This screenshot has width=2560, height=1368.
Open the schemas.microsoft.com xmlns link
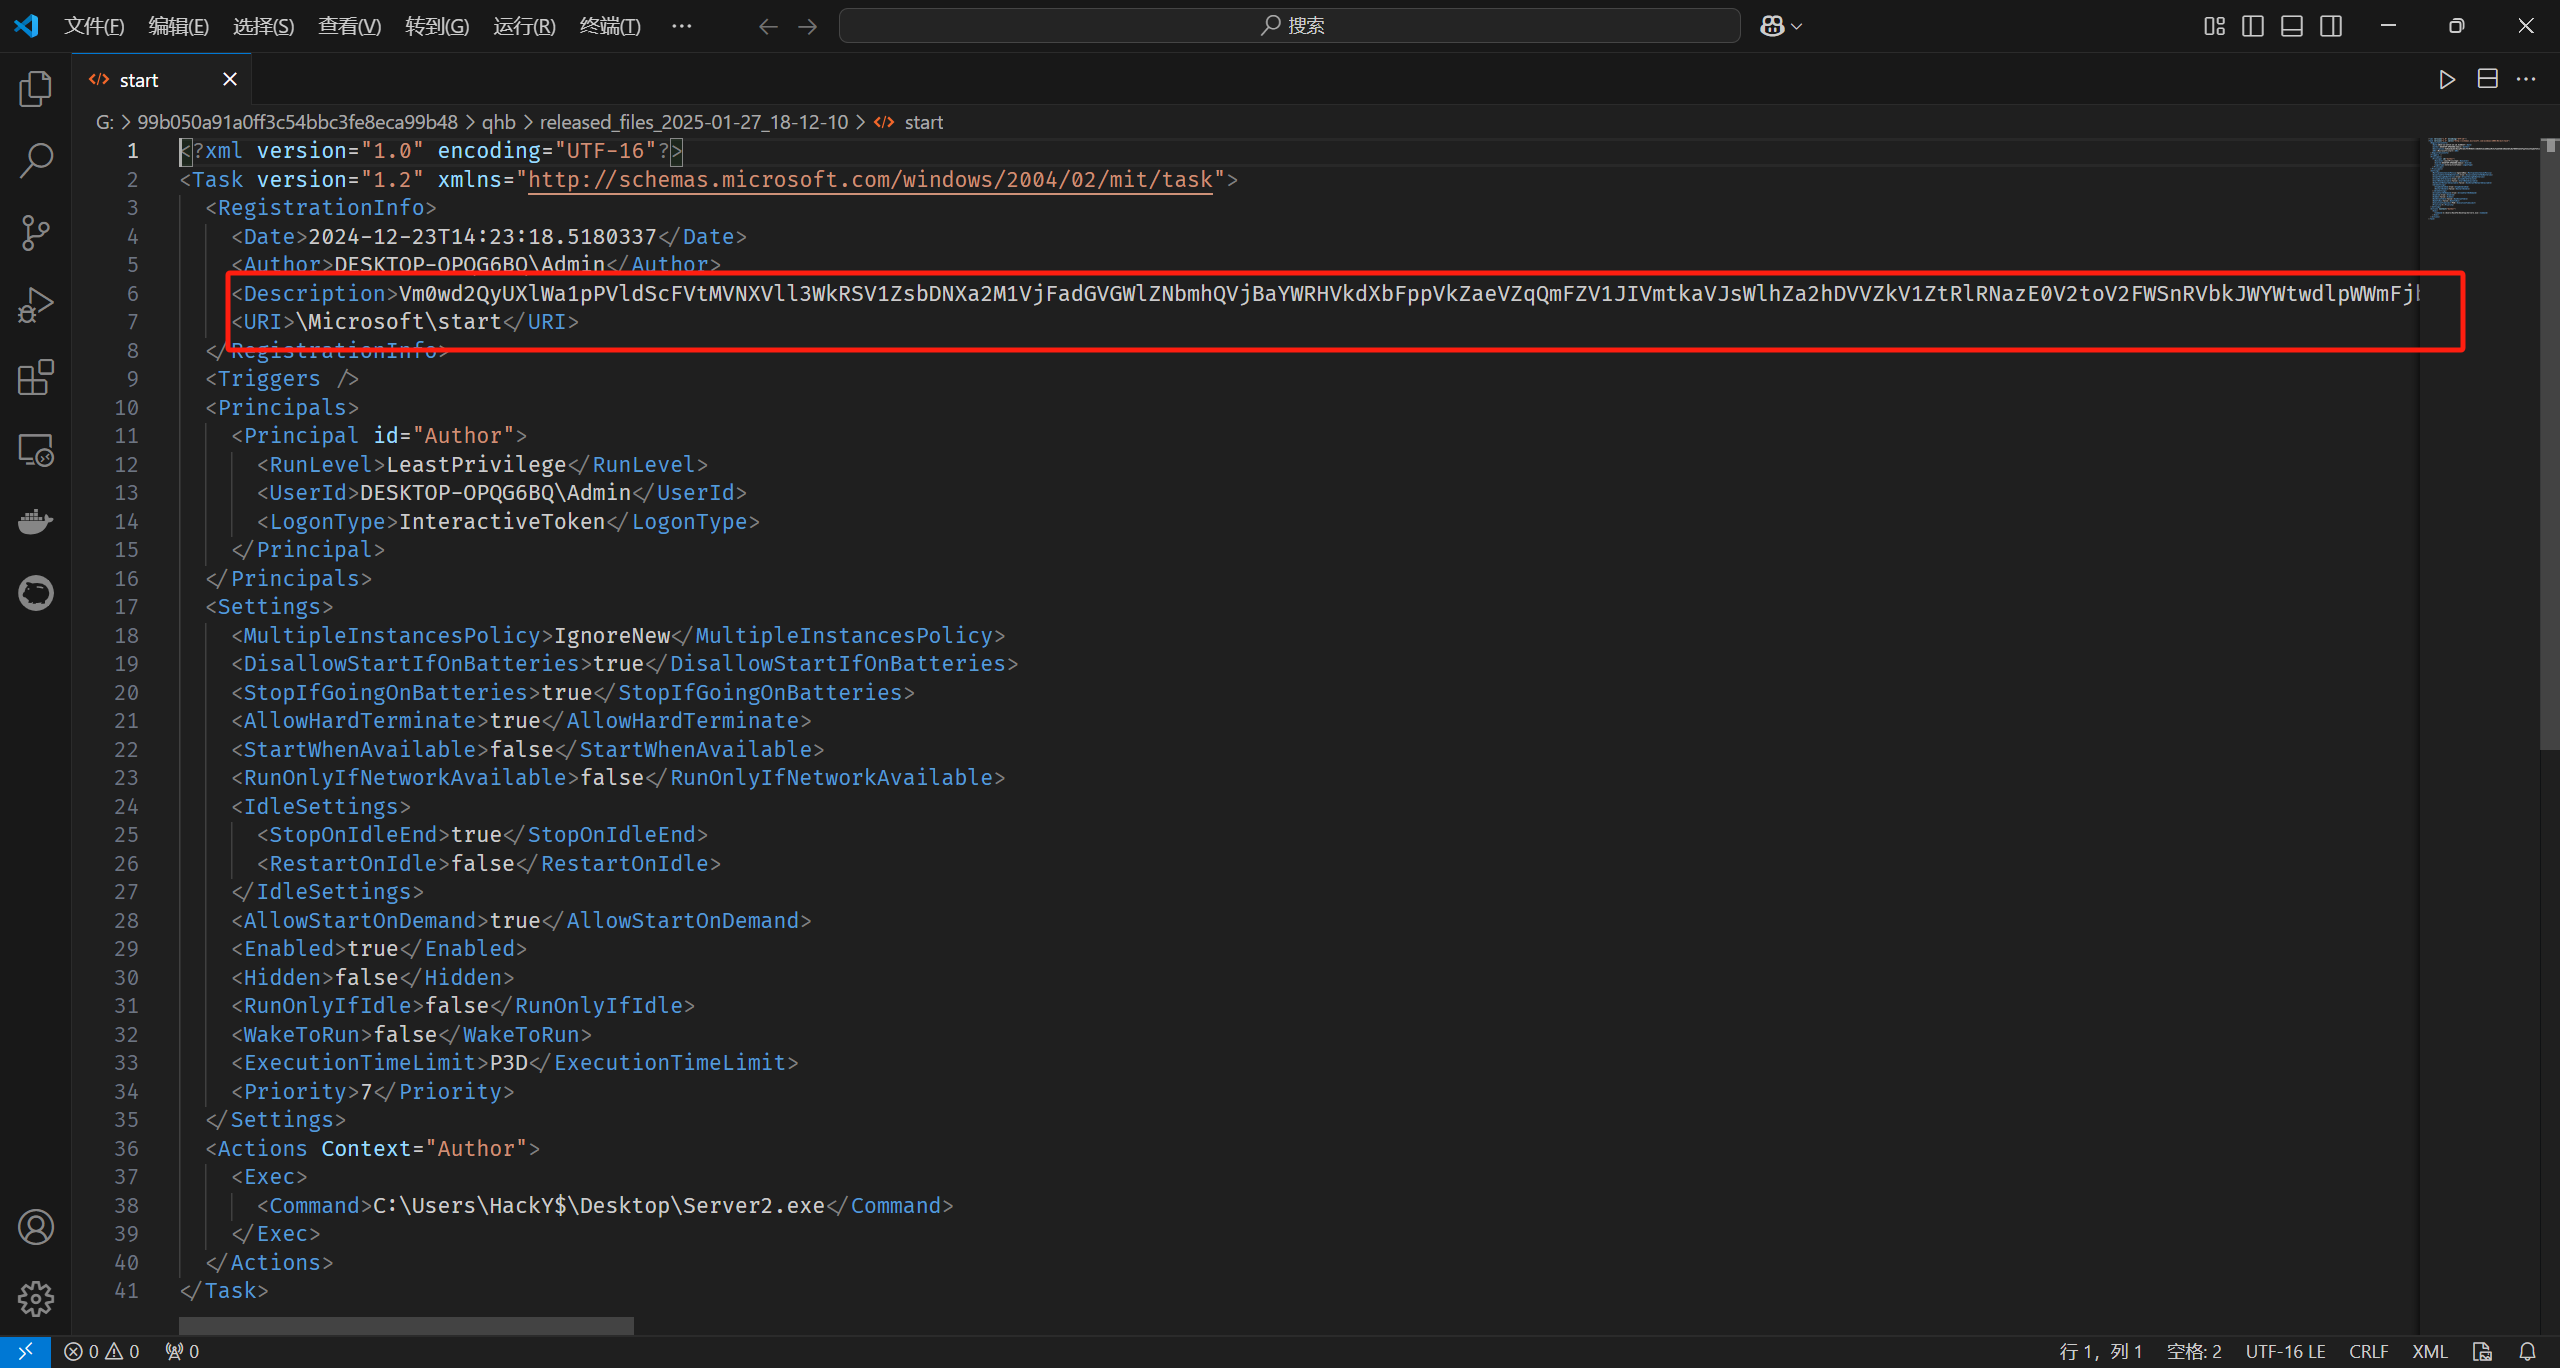pos(870,180)
